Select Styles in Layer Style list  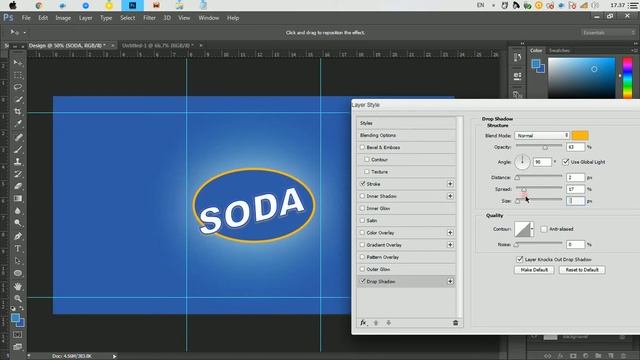pos(407,123)
